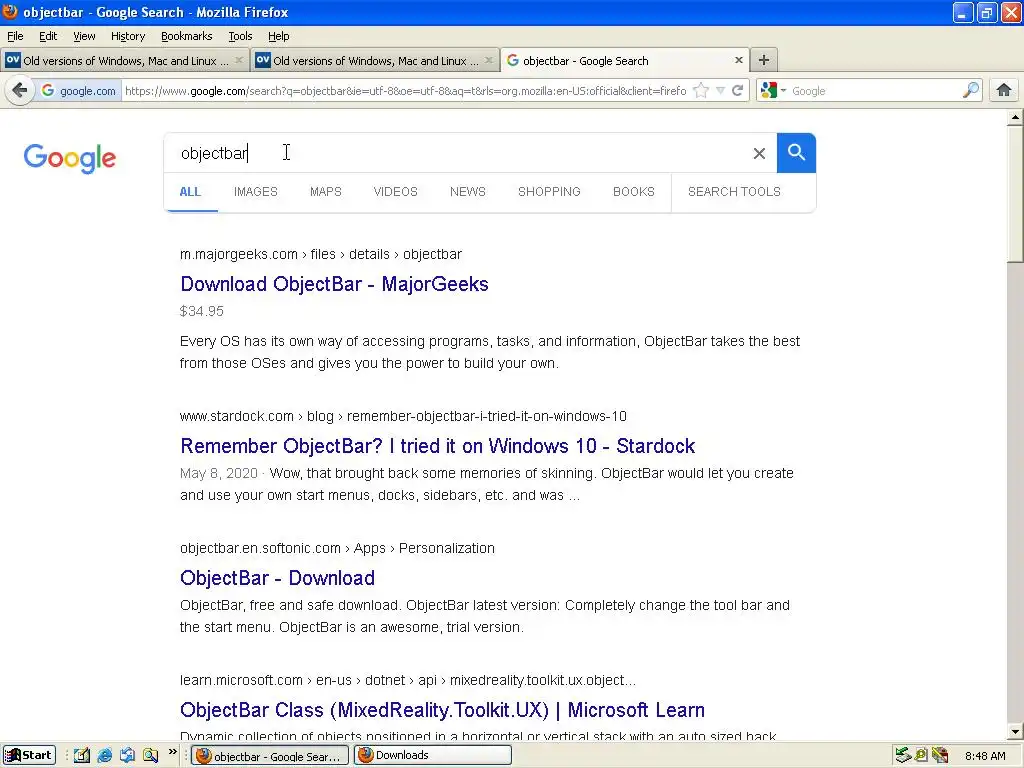
Task: Open the Bookmarks menu
Action: [186, 36]
